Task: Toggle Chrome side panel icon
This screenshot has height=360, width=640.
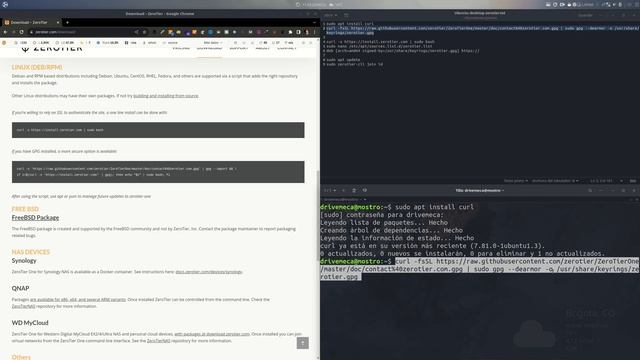Action: point(298,32)
